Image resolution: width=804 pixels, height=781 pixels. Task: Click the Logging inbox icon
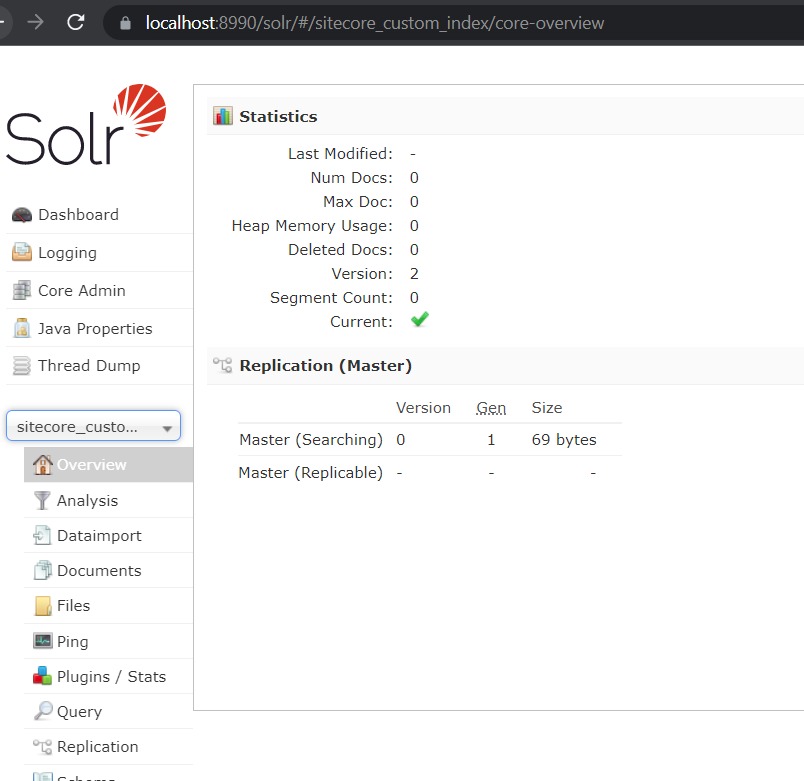[x=22, y=252]
